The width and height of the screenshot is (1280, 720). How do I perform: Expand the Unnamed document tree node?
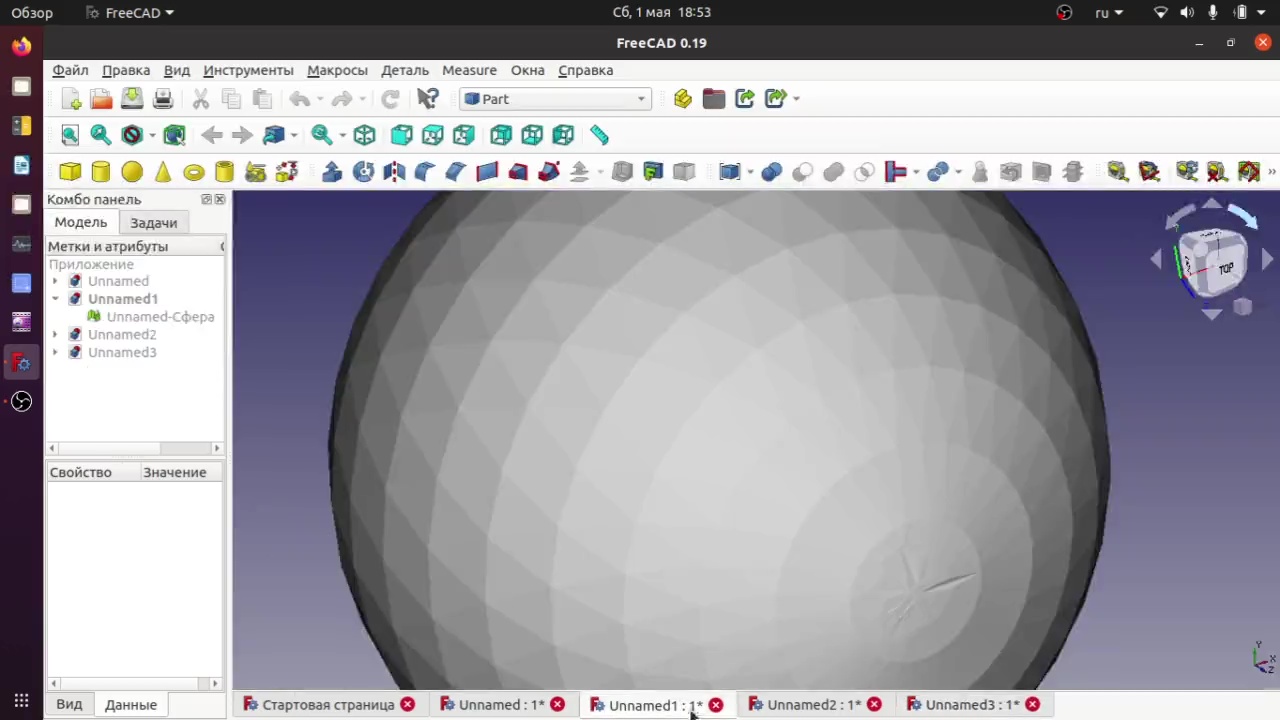(x=56, y=281)
